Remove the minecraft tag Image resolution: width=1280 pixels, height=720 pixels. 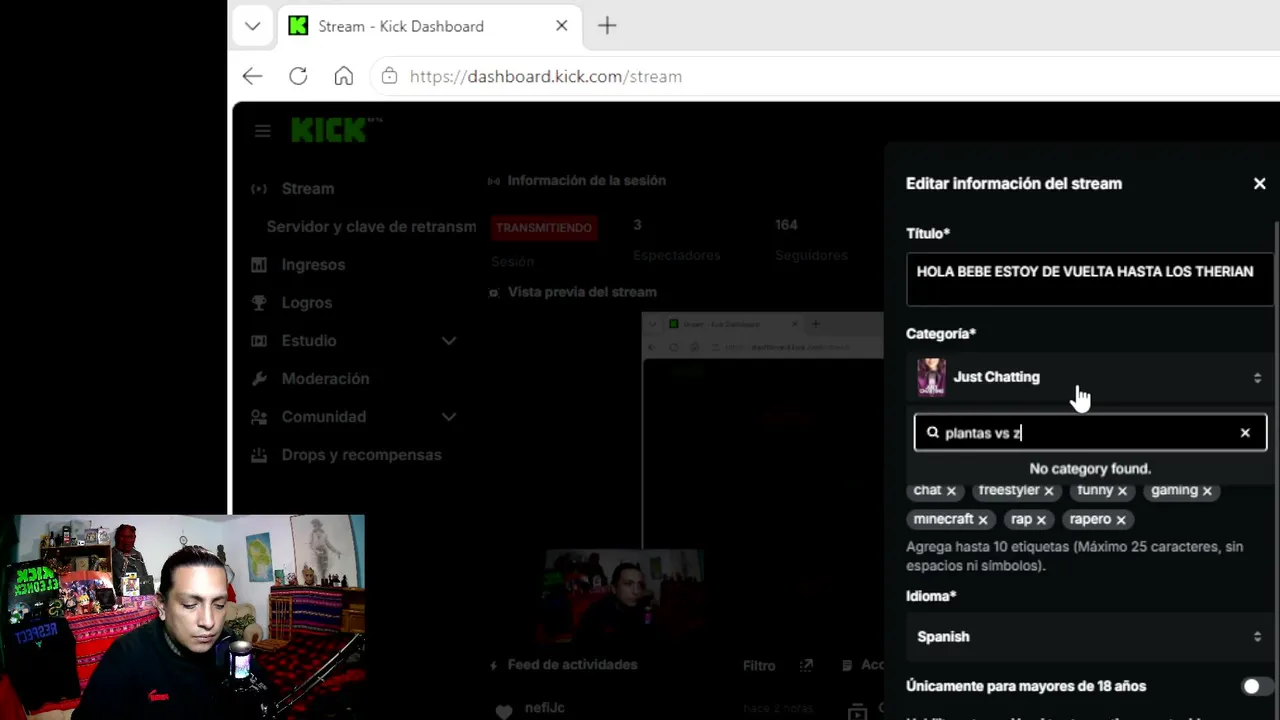(983, 520)
